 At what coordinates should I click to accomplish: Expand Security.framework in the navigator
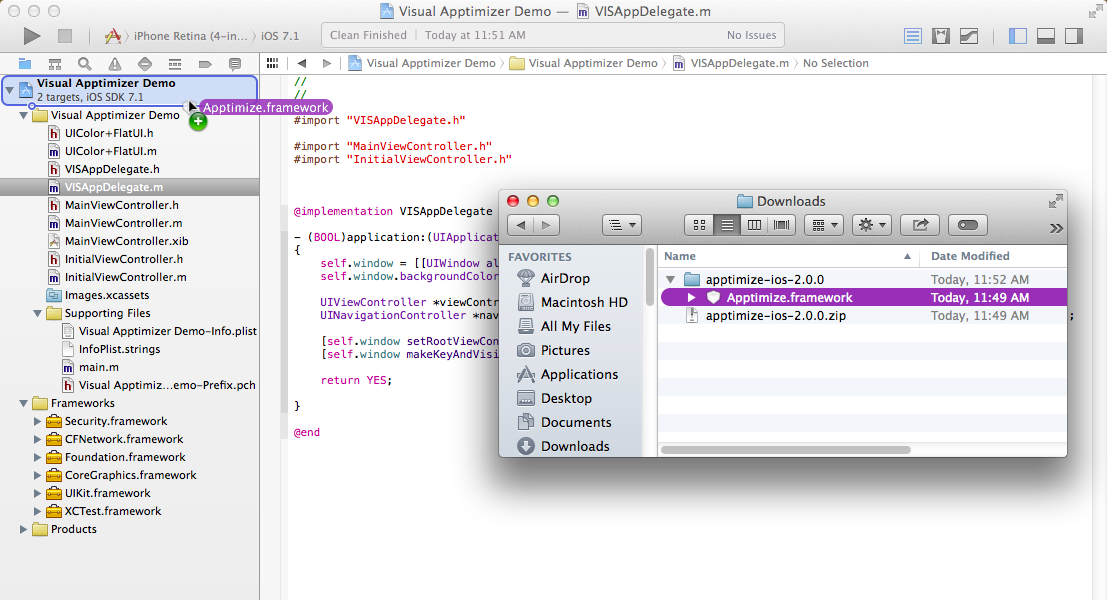[x=38, y=421]
